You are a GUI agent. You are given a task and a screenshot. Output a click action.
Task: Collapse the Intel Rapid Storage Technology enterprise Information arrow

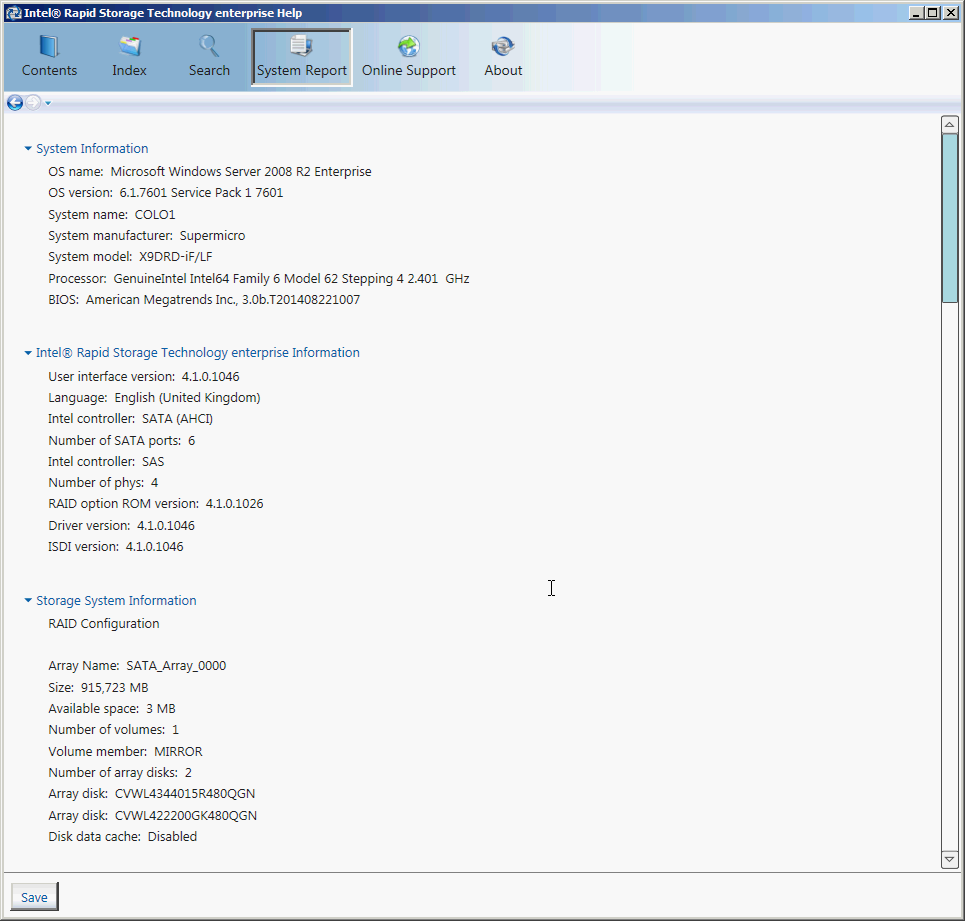click(x=28, y=353)
